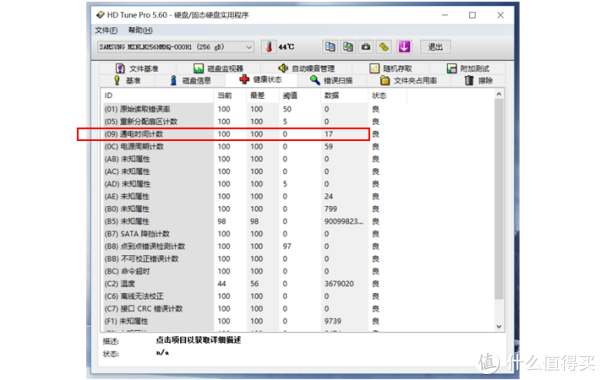Open options via the yellow tag icon
Image resolution: width=600 pixels, height=380 pixels.
[x=384, y=47]
